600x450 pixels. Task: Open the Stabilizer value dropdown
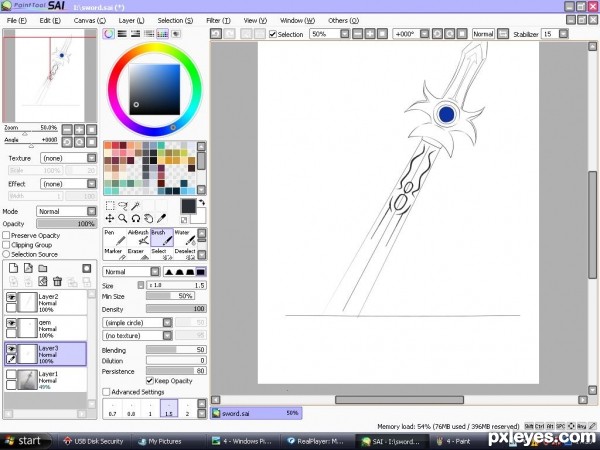point(563,34)
